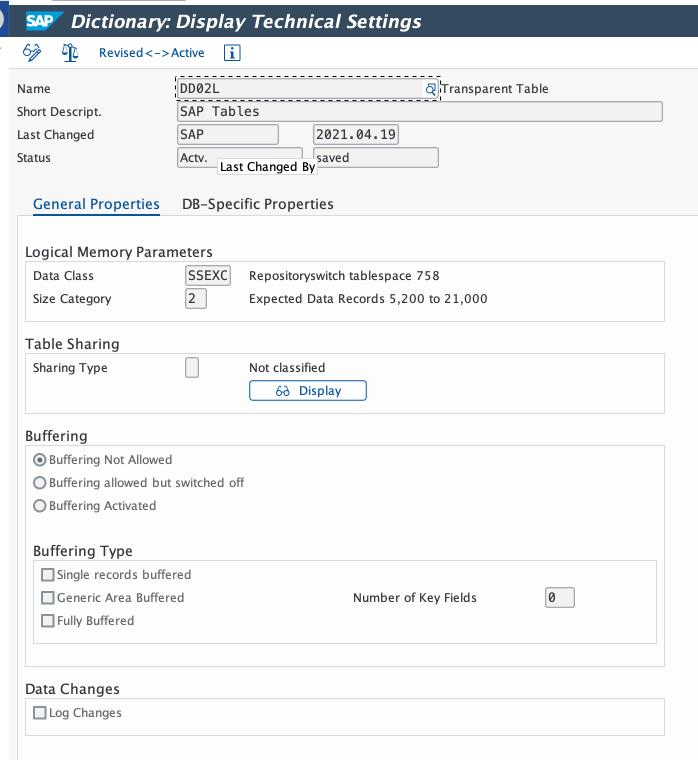The height and width of the screenshot is (760, 698).
Task: Click the 'Table Sharing' heading
Action: click(x=72, y=344)
